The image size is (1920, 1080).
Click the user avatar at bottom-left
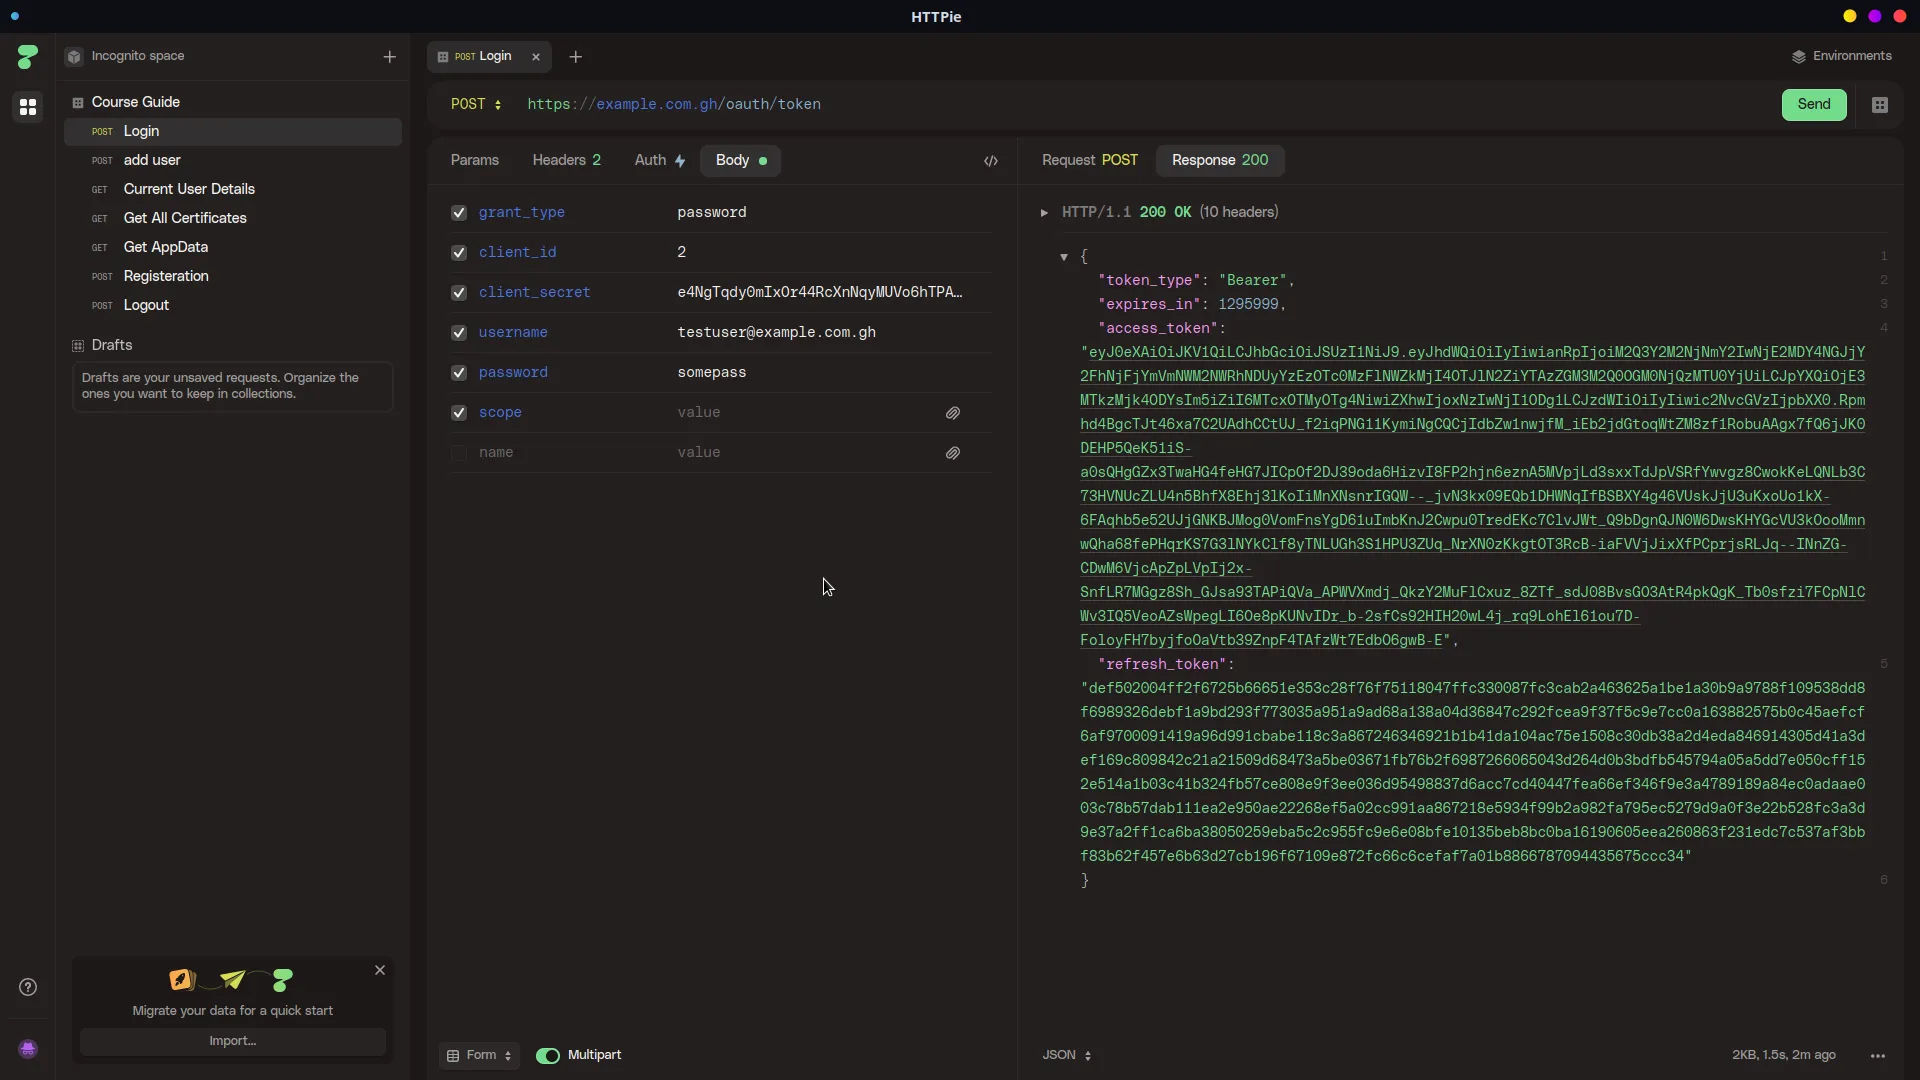[27, 1049]
